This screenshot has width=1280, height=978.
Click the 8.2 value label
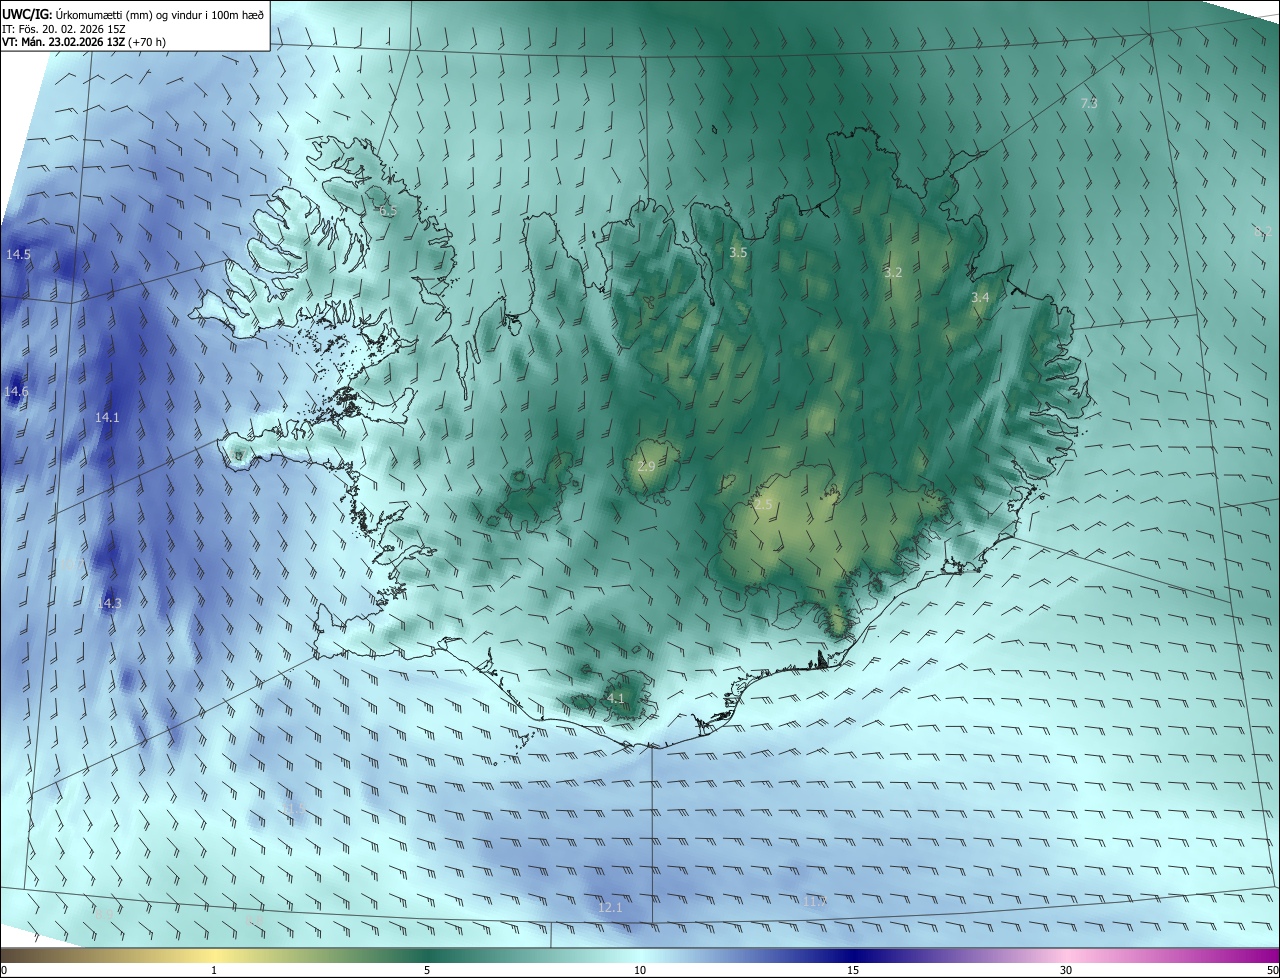point(1262,232)
